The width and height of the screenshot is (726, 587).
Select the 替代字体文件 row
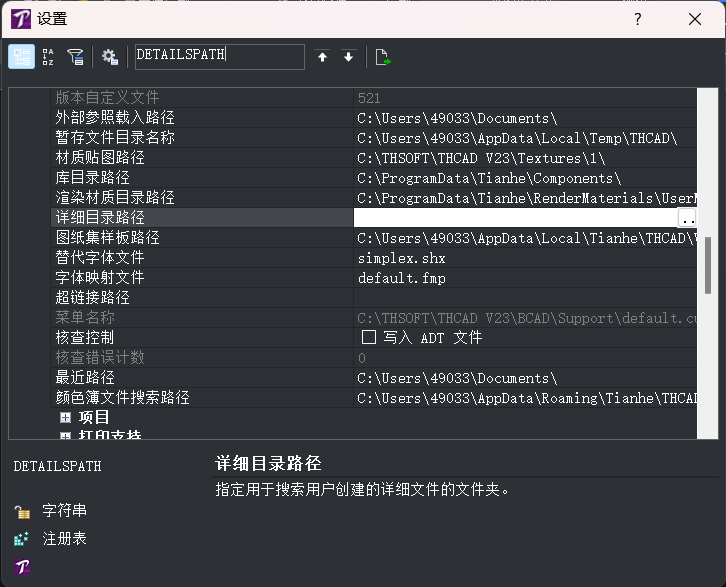point(374,257)
